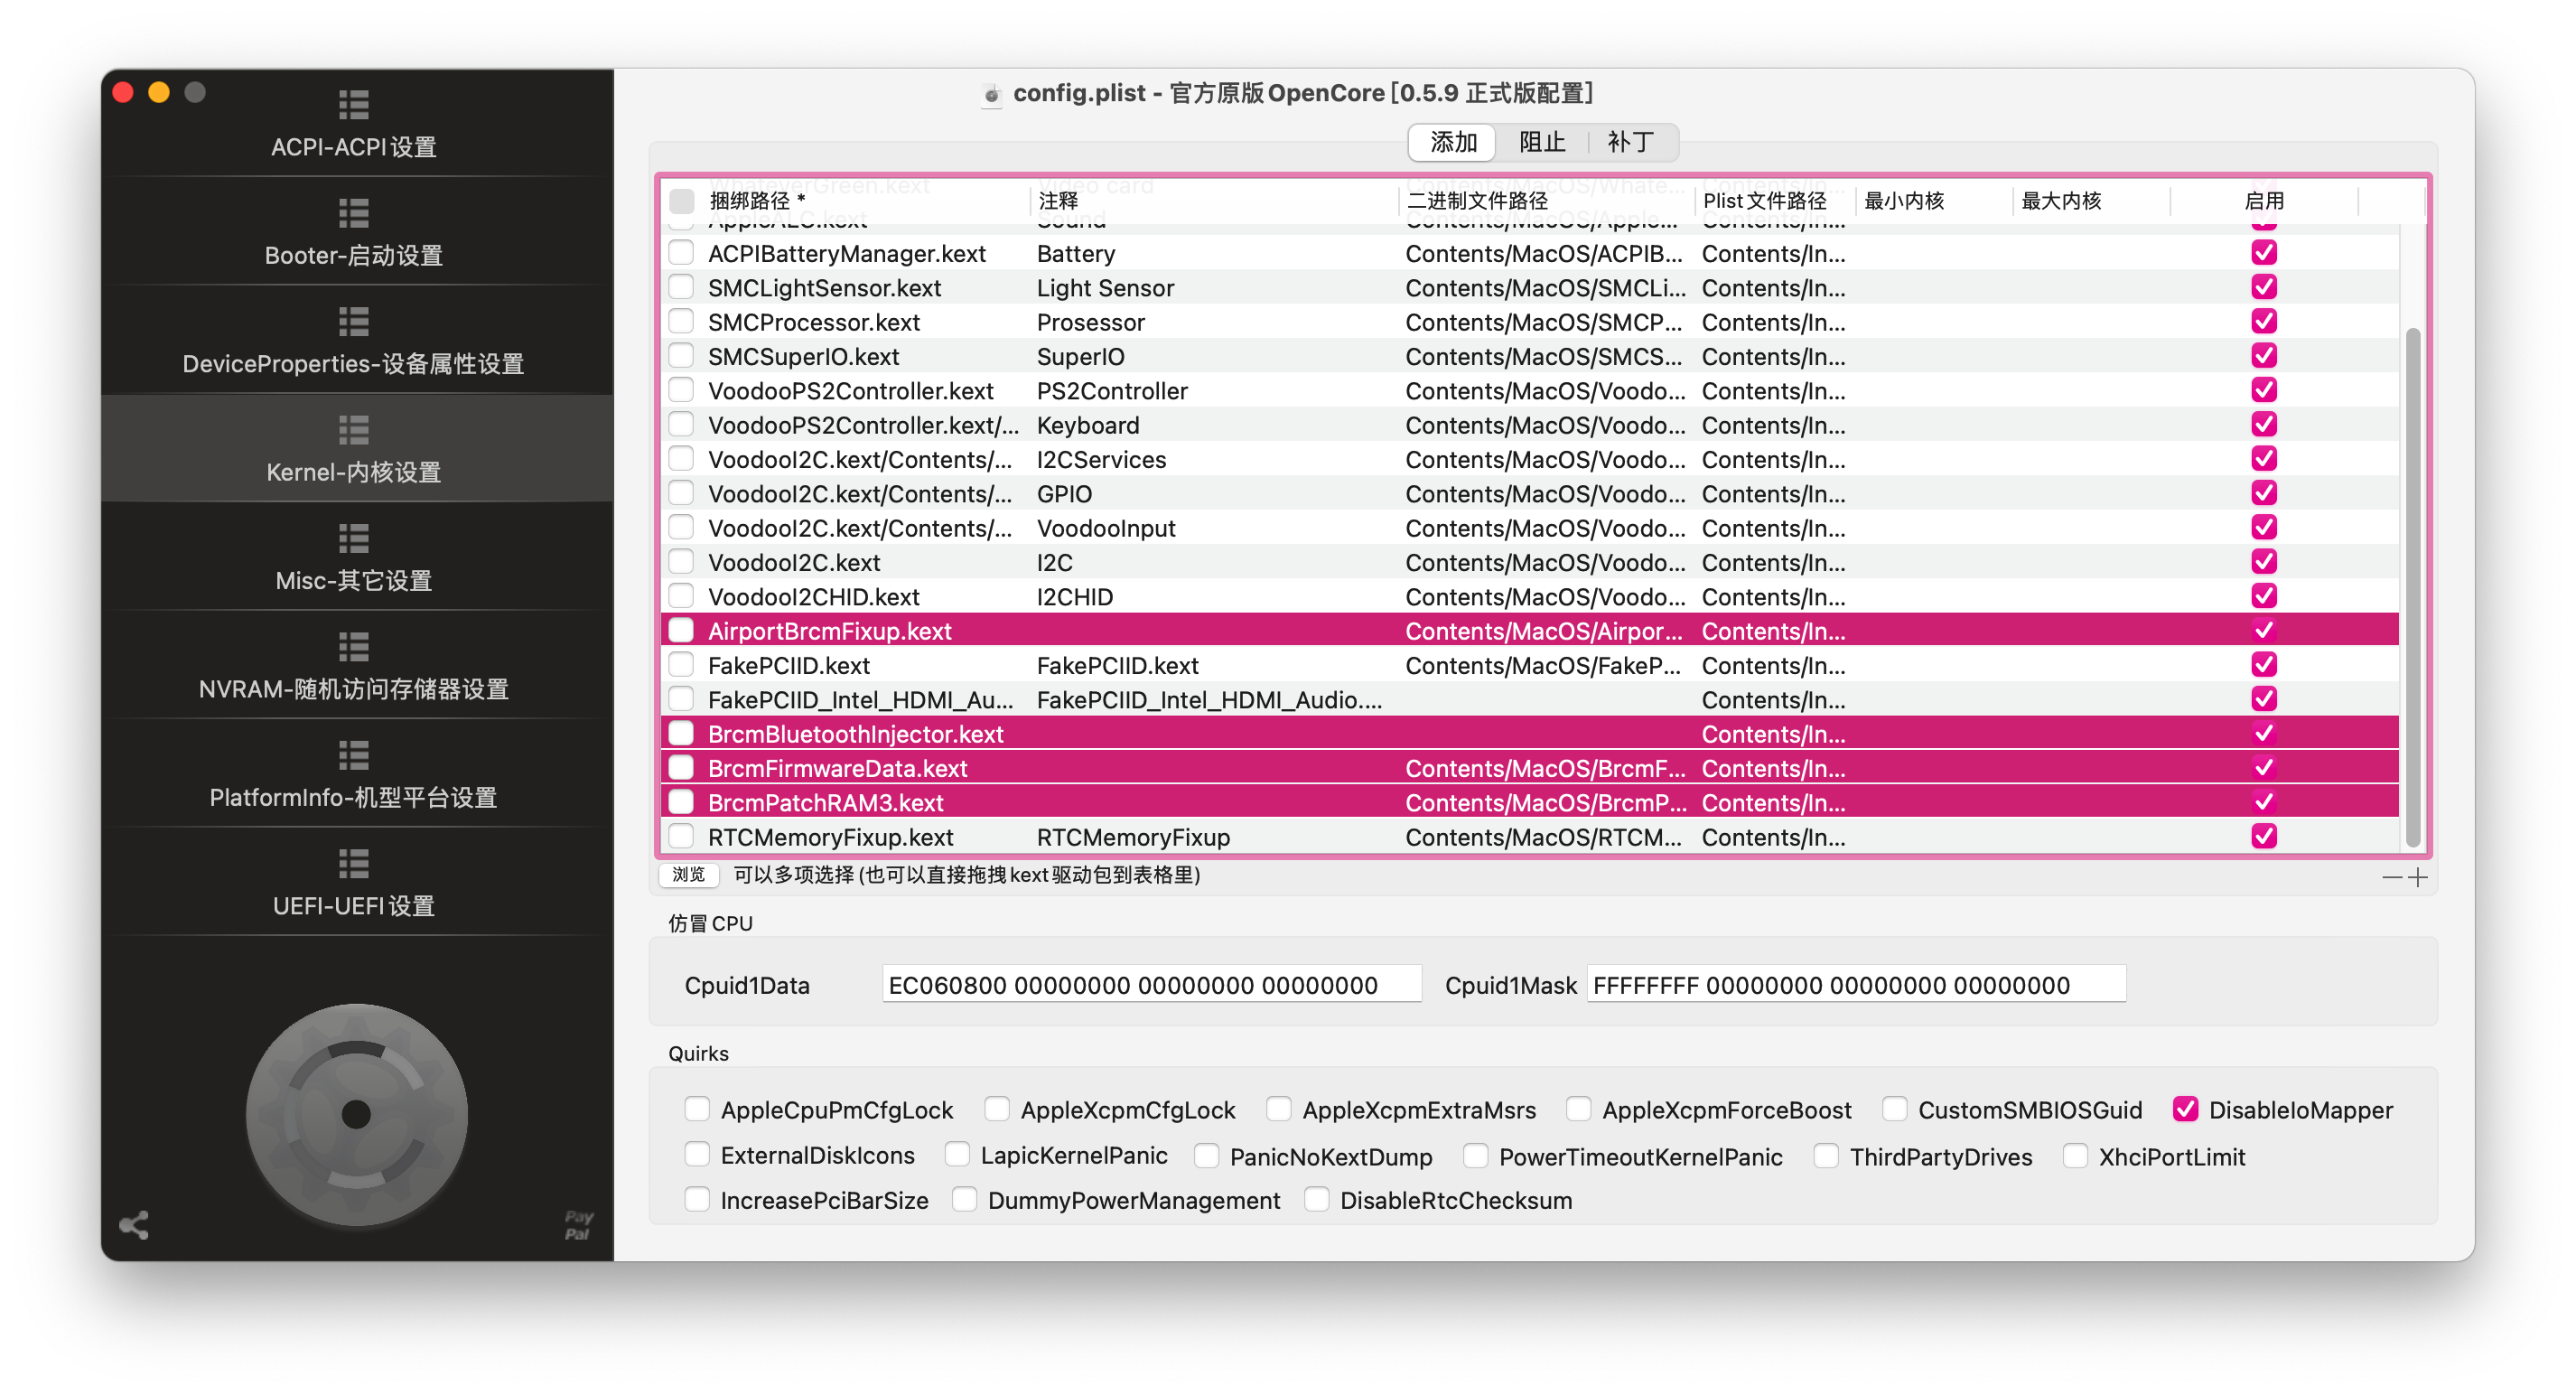This screenshot has height=1395, width=2576.
Task: Click the 浏览 browse button
Action: [x=688, y=875]
